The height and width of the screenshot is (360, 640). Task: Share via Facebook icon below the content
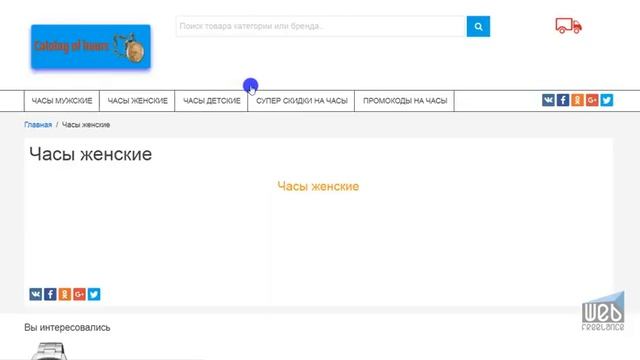[x=50, y=294]
